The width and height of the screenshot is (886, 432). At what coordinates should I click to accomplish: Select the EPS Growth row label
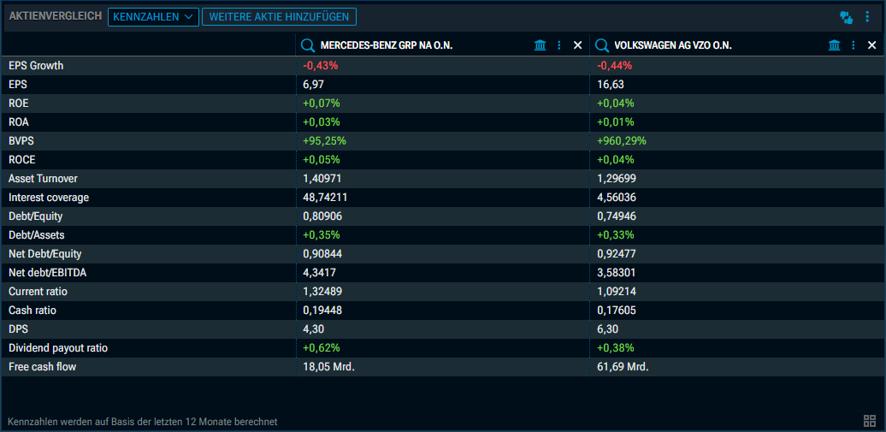click(x=36, y=66)
